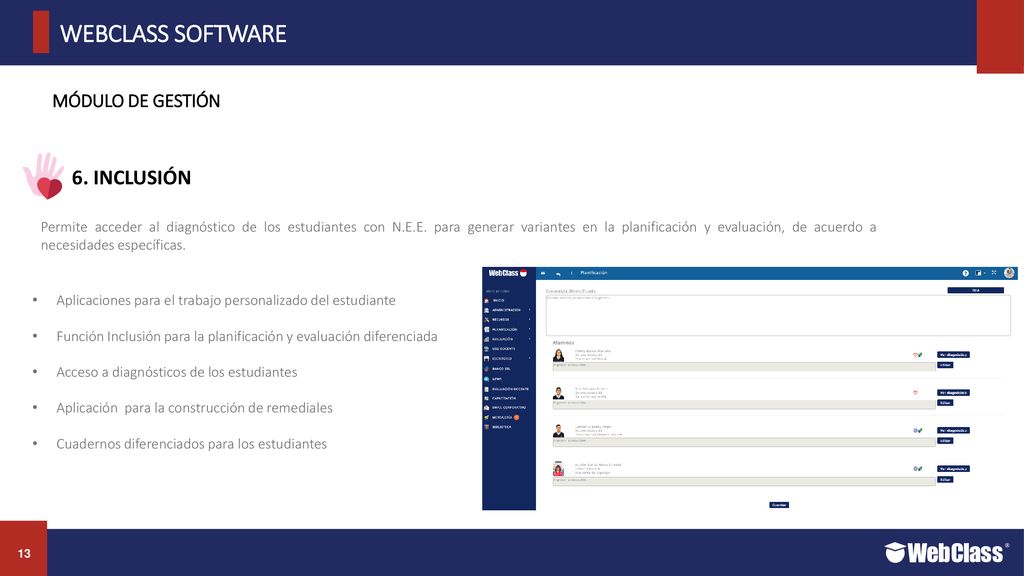The height and width of the screenshot is (576, 1024).
Task: Select Administración in the sidebar menu
Action: tap(506, 310)
